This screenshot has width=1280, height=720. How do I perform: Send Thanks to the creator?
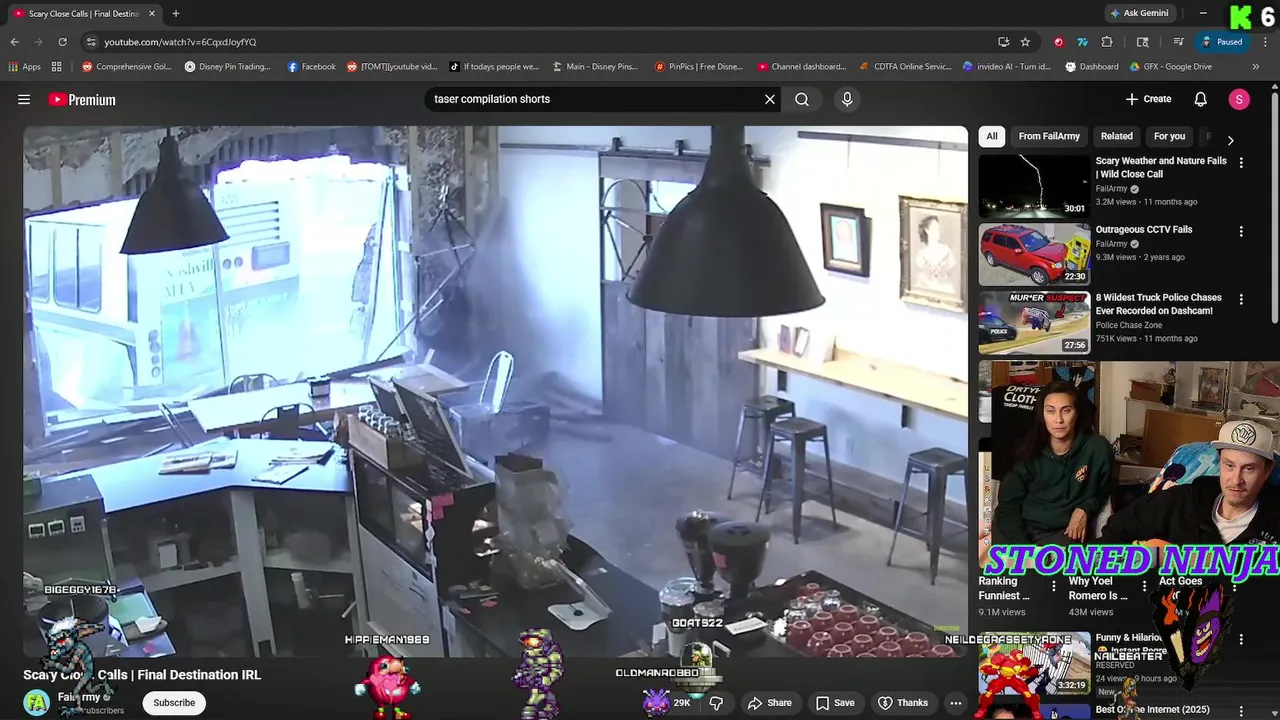coord(903,703)
